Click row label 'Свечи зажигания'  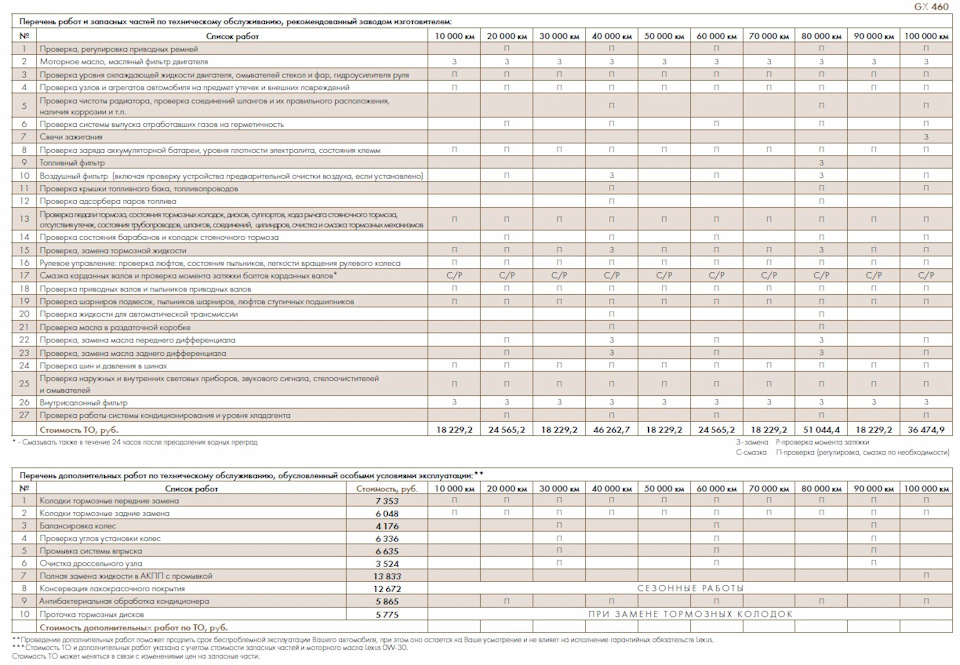[x=71, y=137]
